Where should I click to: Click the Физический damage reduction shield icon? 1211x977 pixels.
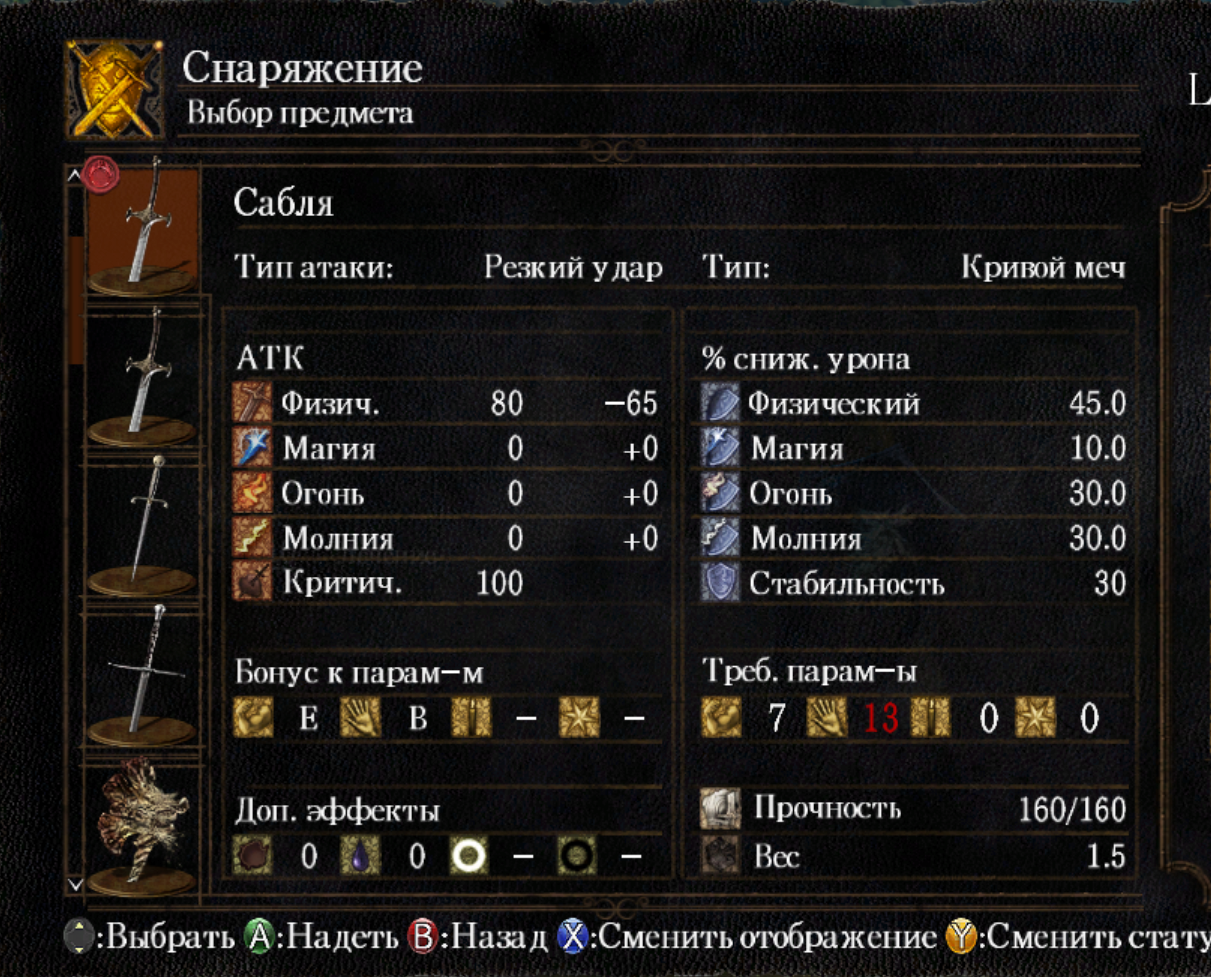720,403
